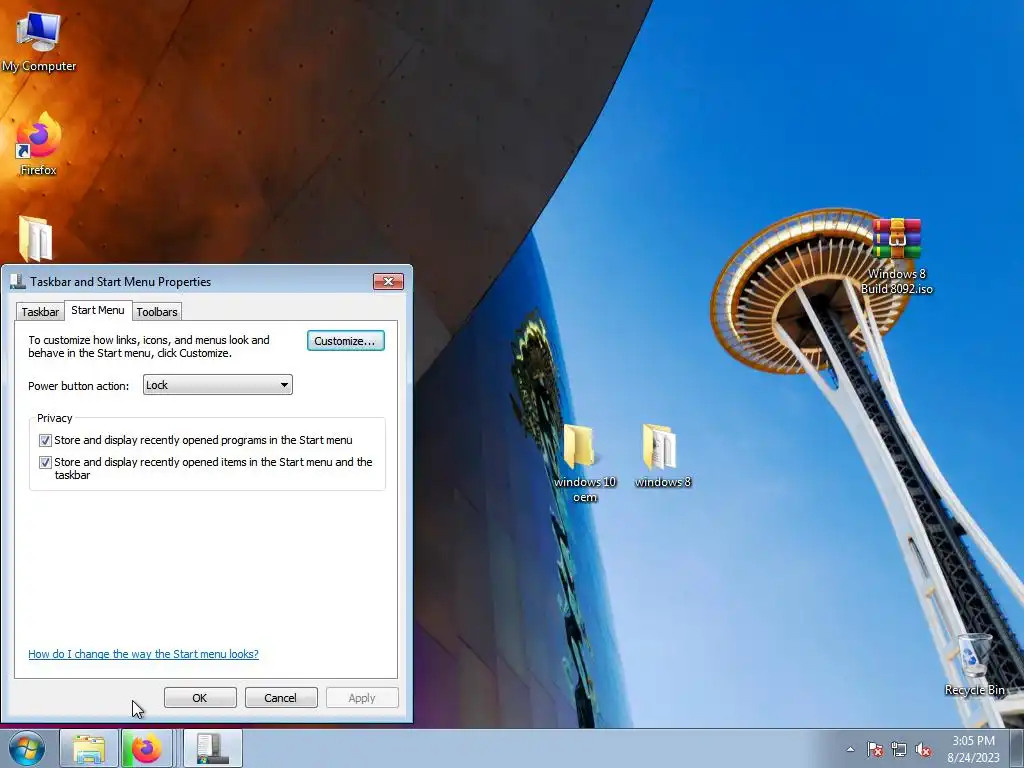The height and width of the screenshot is (768, 1024).
Task: Switch to Firefox in the taskbar
Action: coord(147,748)
